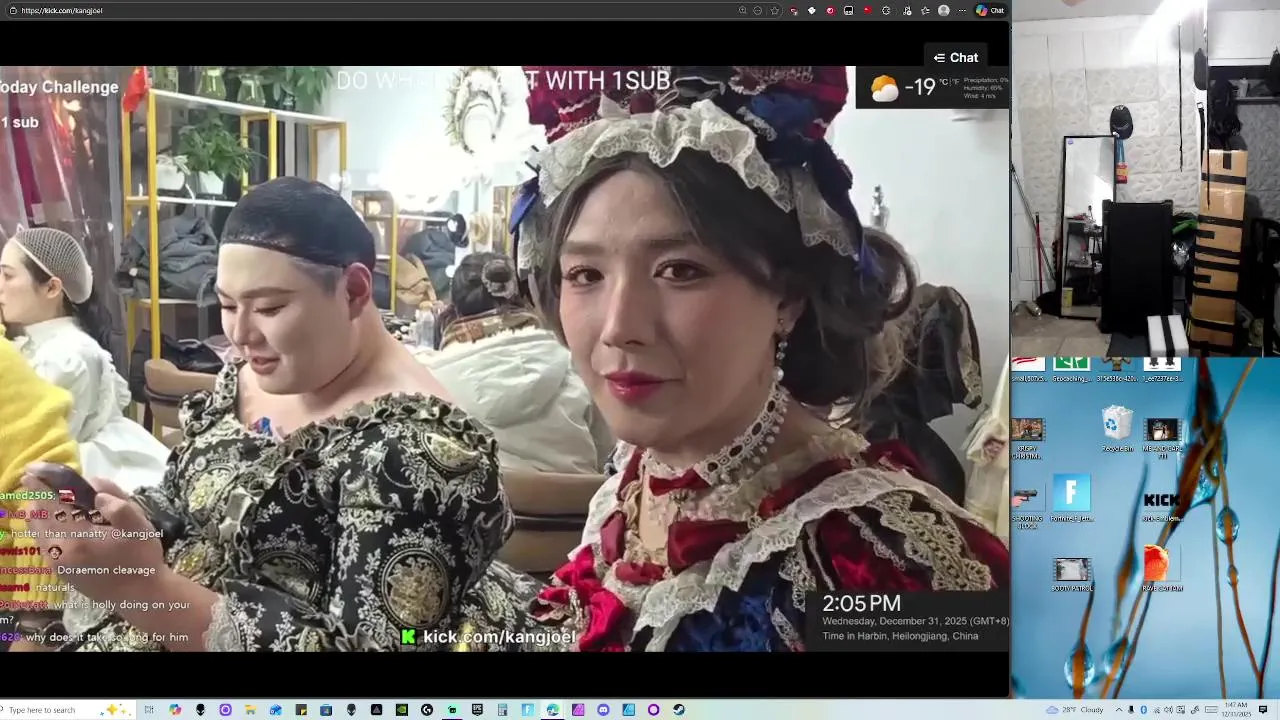
Task: Open Fortnite F icon on the taskbar
Action: tap(527, 710)
